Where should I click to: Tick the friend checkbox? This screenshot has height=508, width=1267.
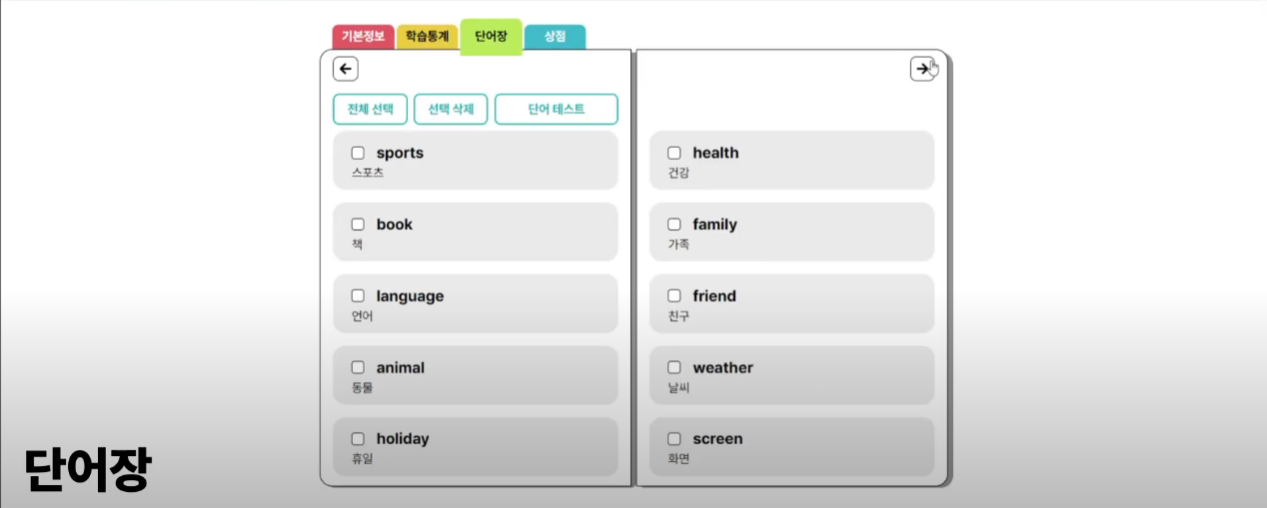click(x=674, y=296)
